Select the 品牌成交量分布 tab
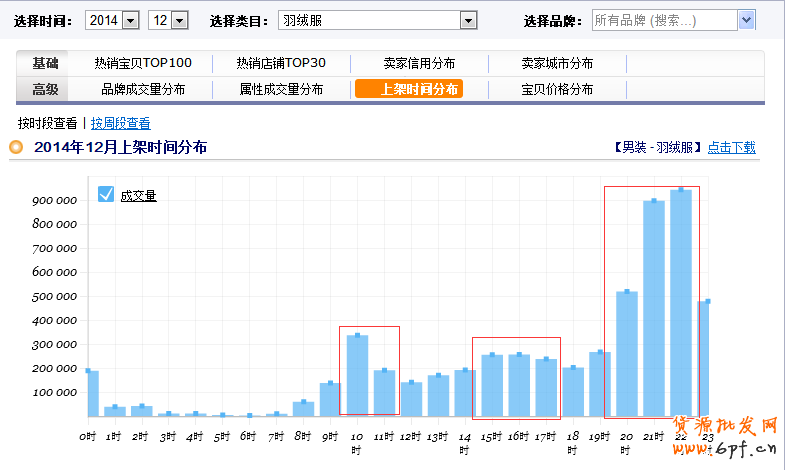The width and height of the screenshot is (787, 470). point(143,89)
